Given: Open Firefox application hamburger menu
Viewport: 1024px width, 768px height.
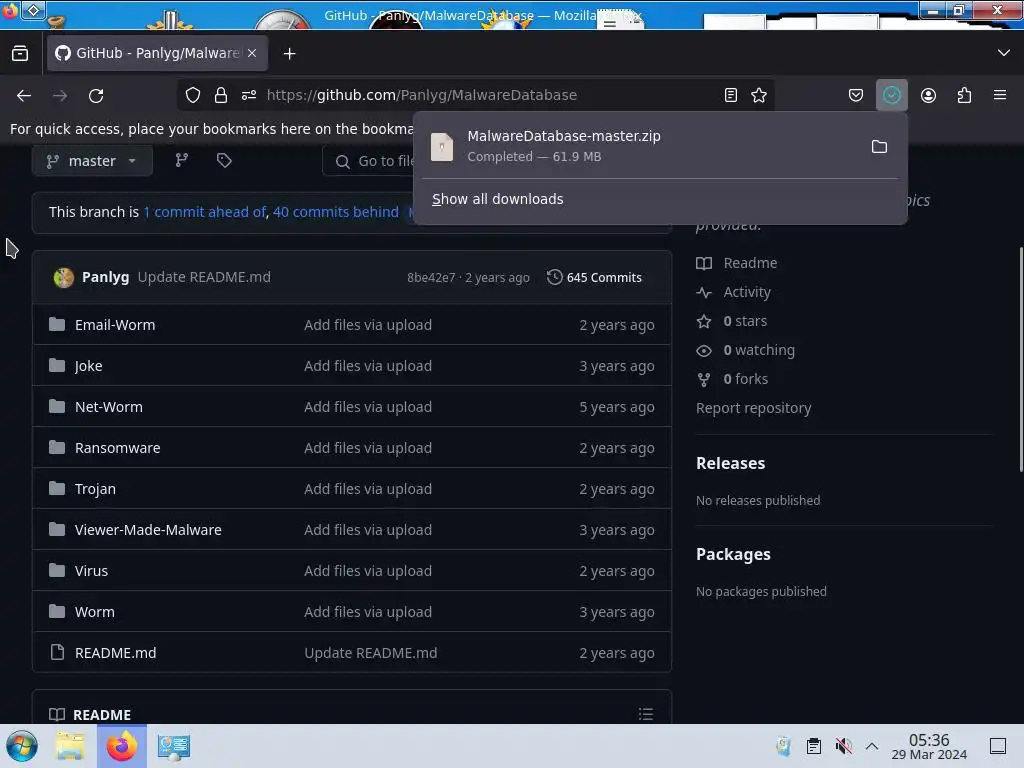Looking at the screenshot, I should tap(1000, 95).
